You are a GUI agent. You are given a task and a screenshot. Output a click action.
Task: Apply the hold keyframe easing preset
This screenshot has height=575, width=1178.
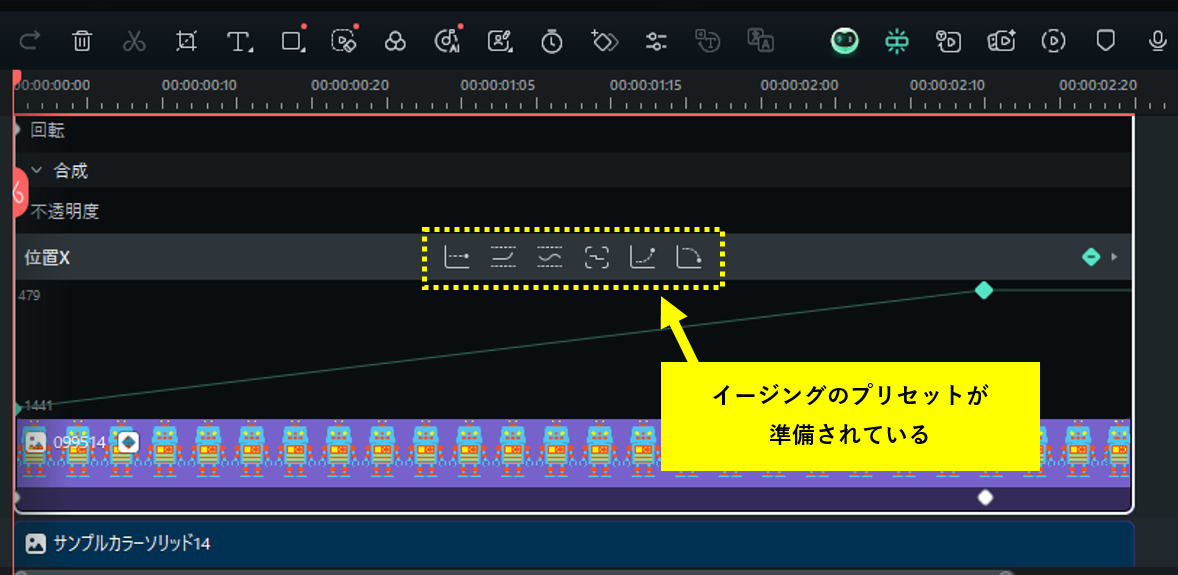(457, 257)
